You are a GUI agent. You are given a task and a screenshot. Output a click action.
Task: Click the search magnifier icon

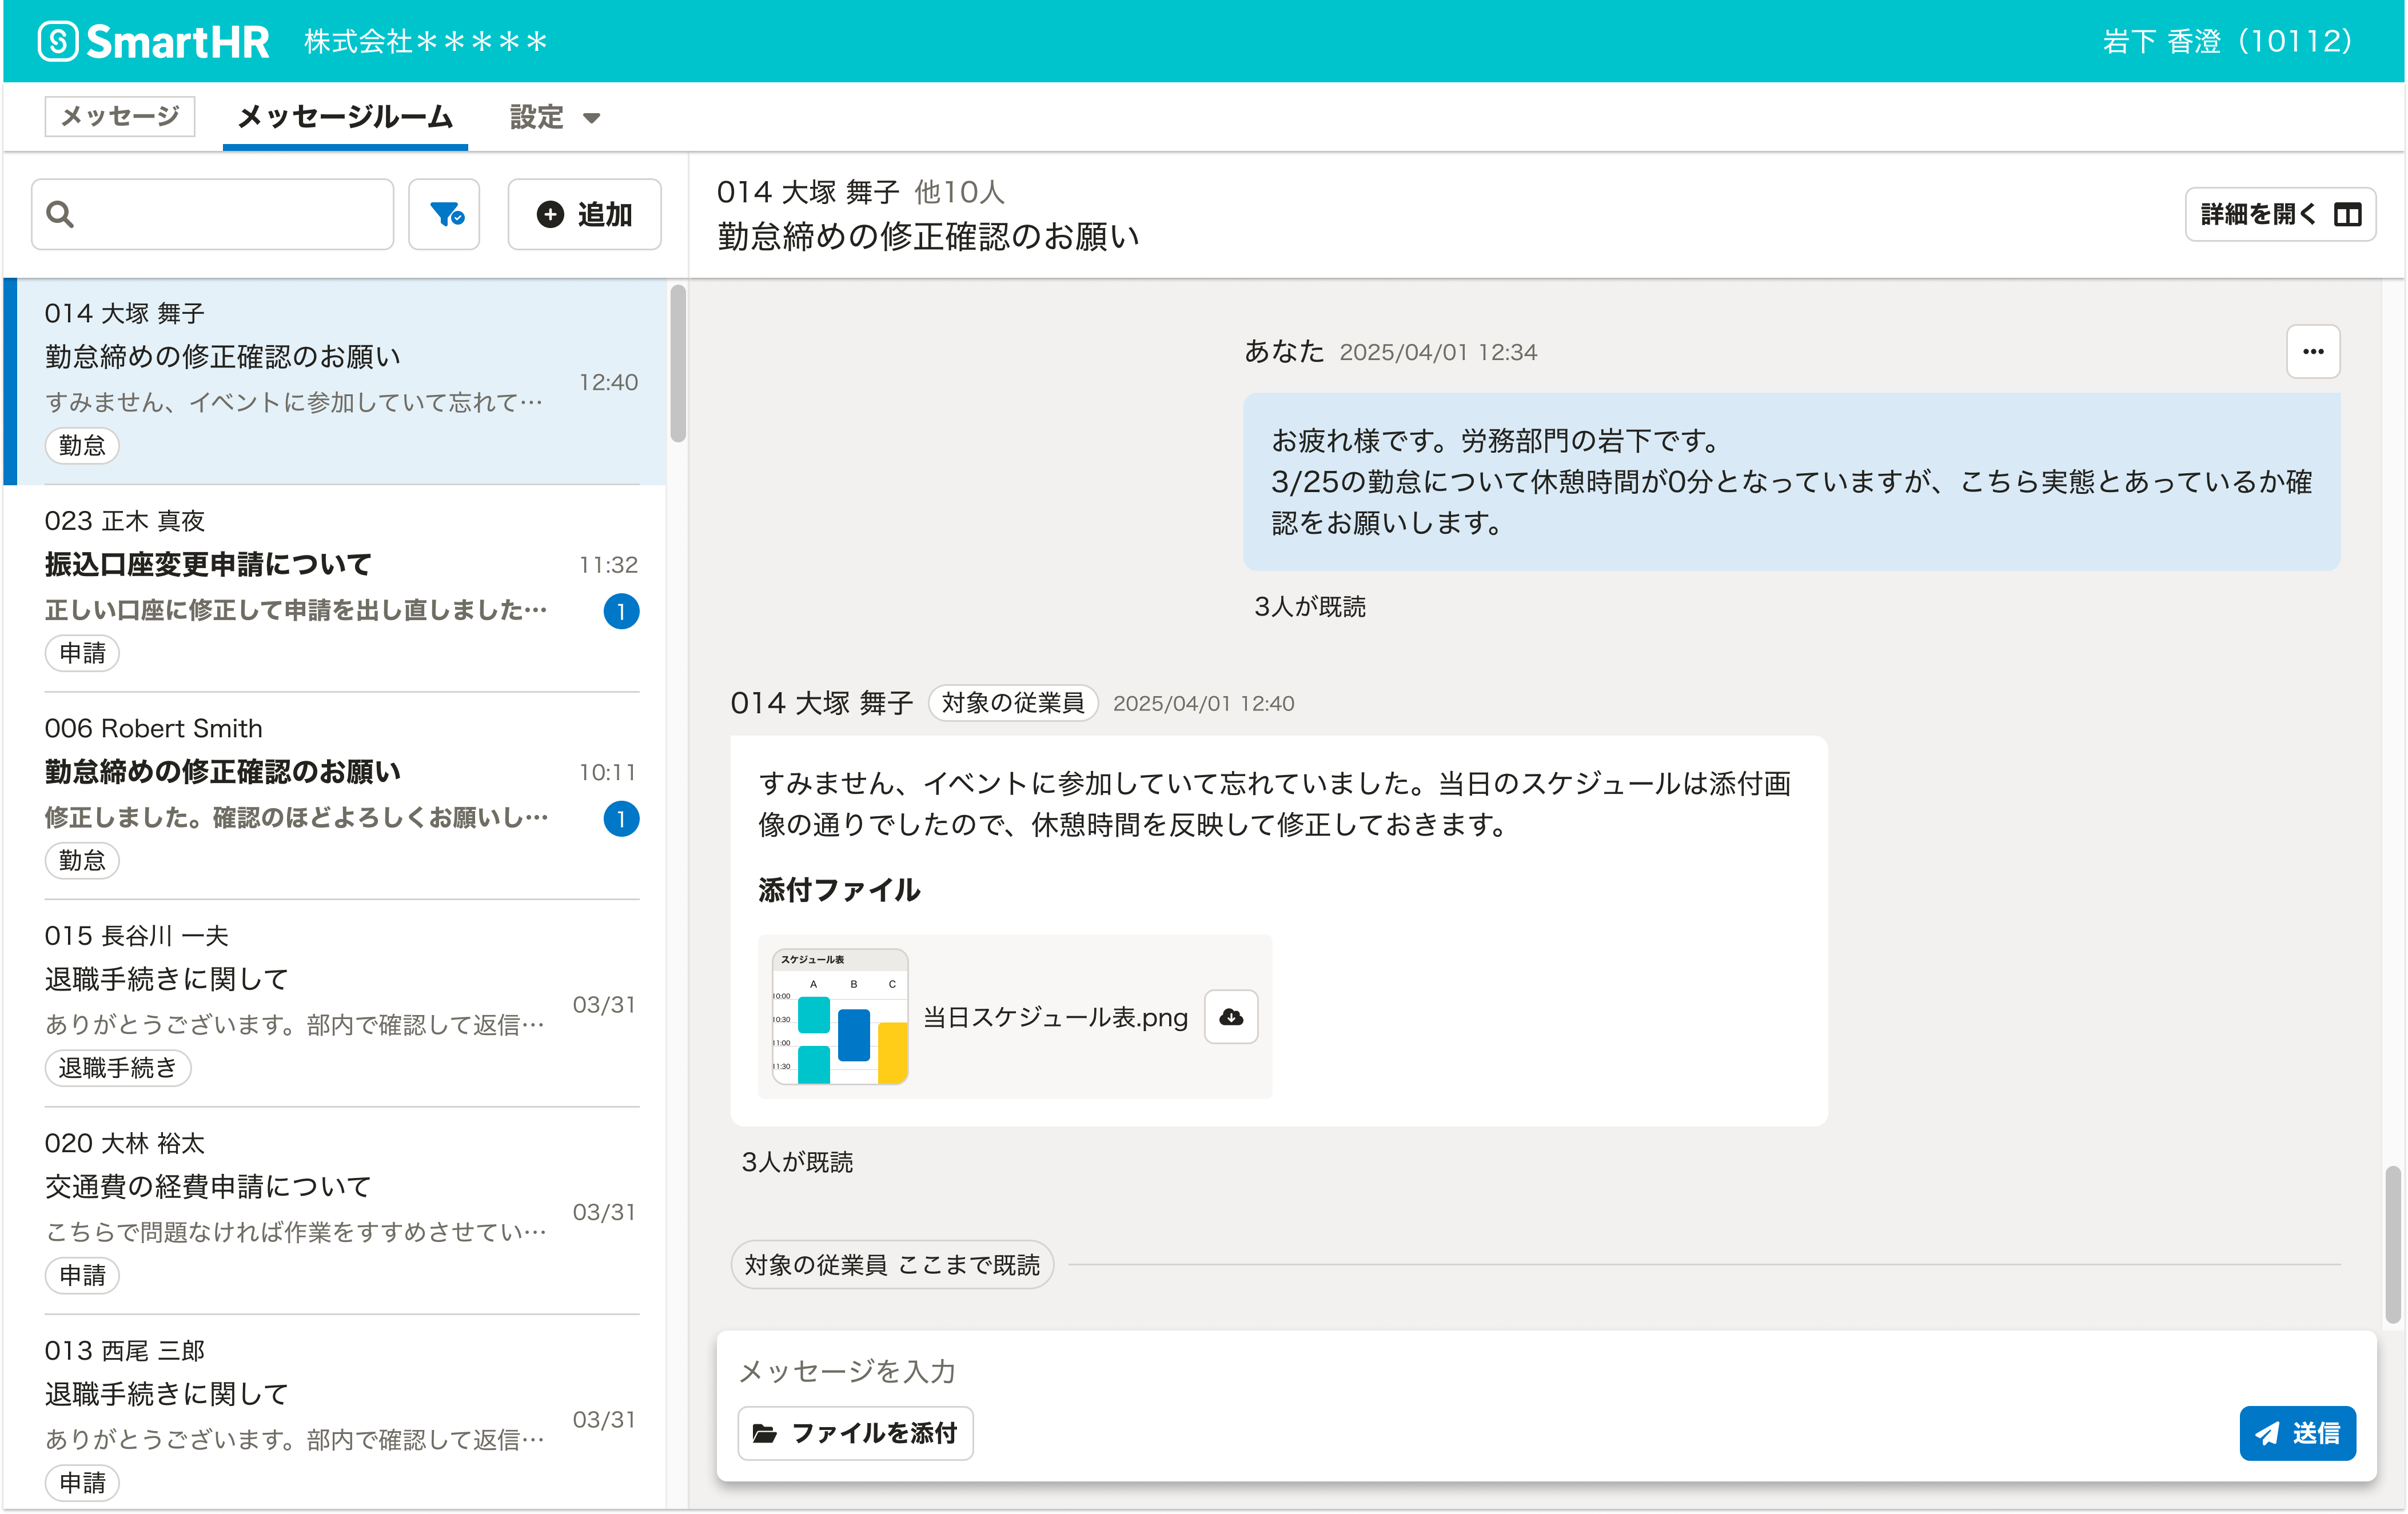(61, 214)
